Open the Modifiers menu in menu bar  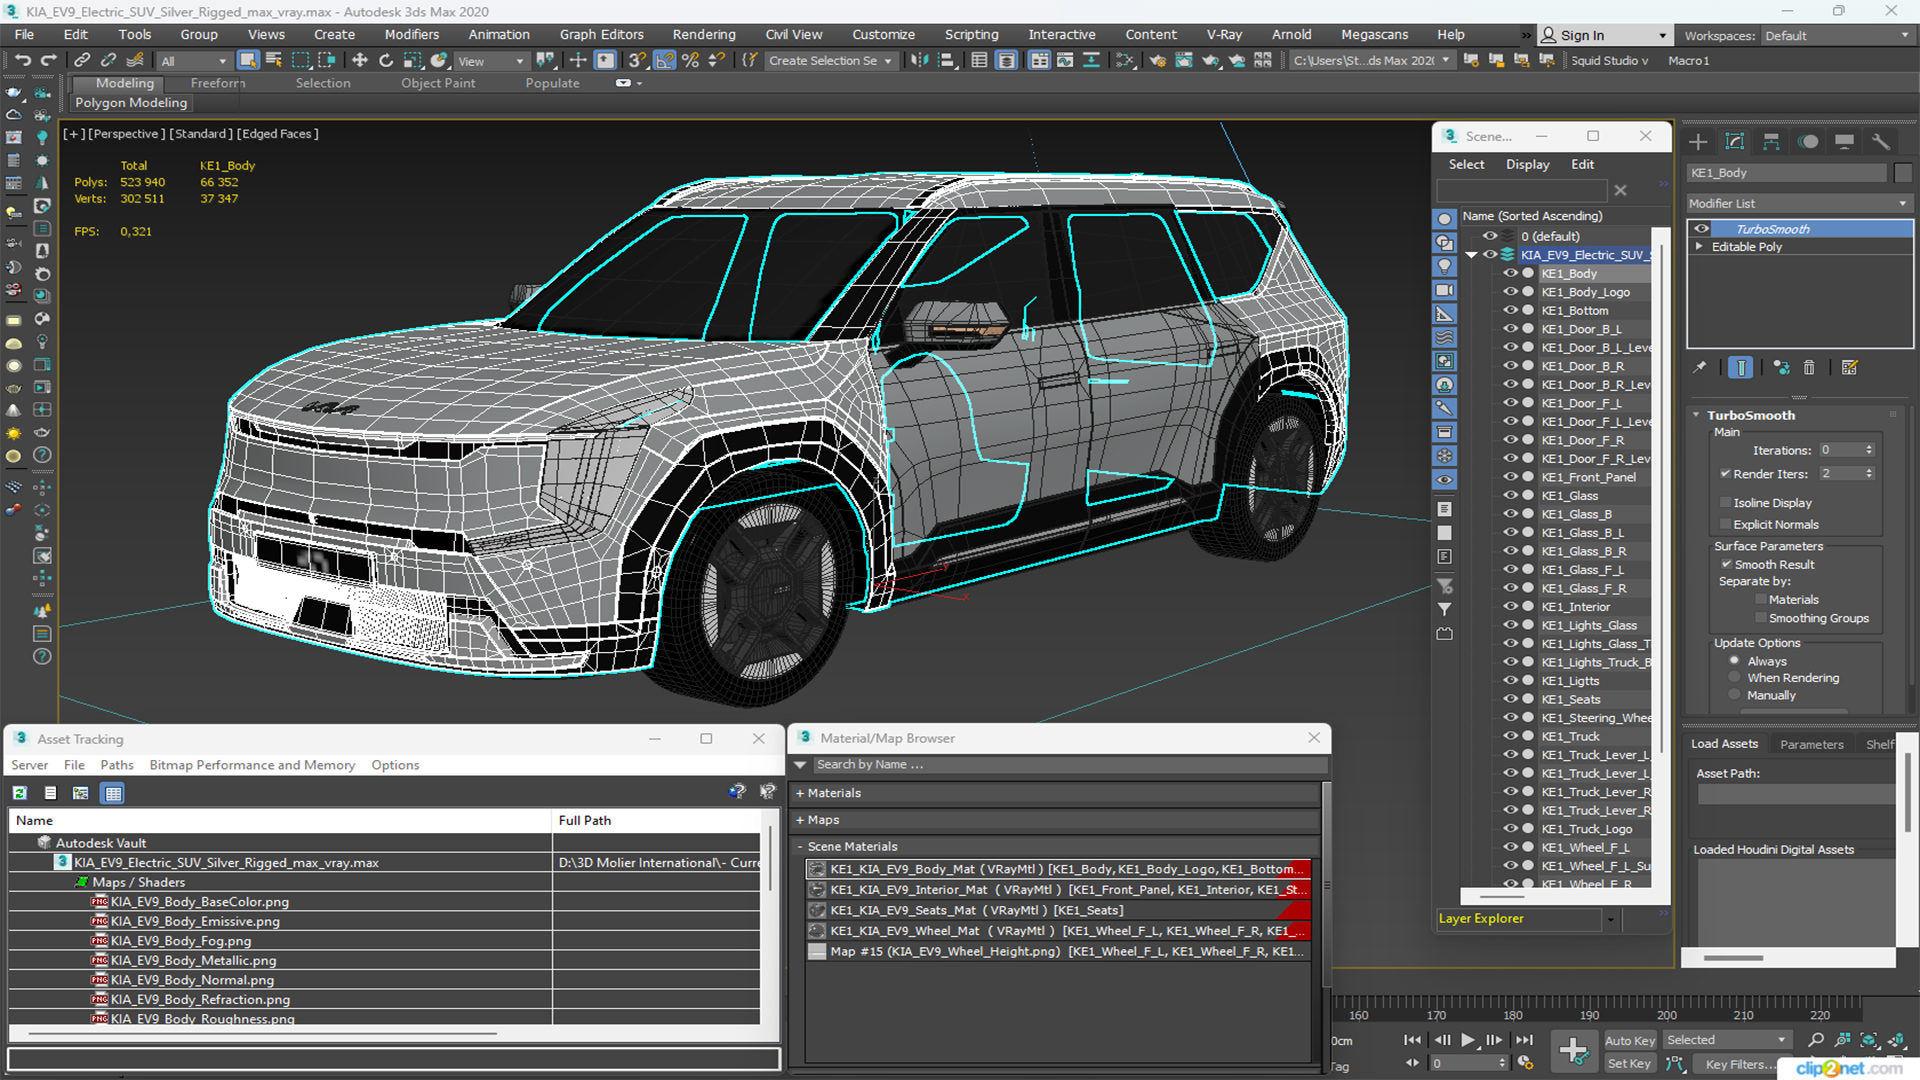pyautogui.click(x=409, y=36)
